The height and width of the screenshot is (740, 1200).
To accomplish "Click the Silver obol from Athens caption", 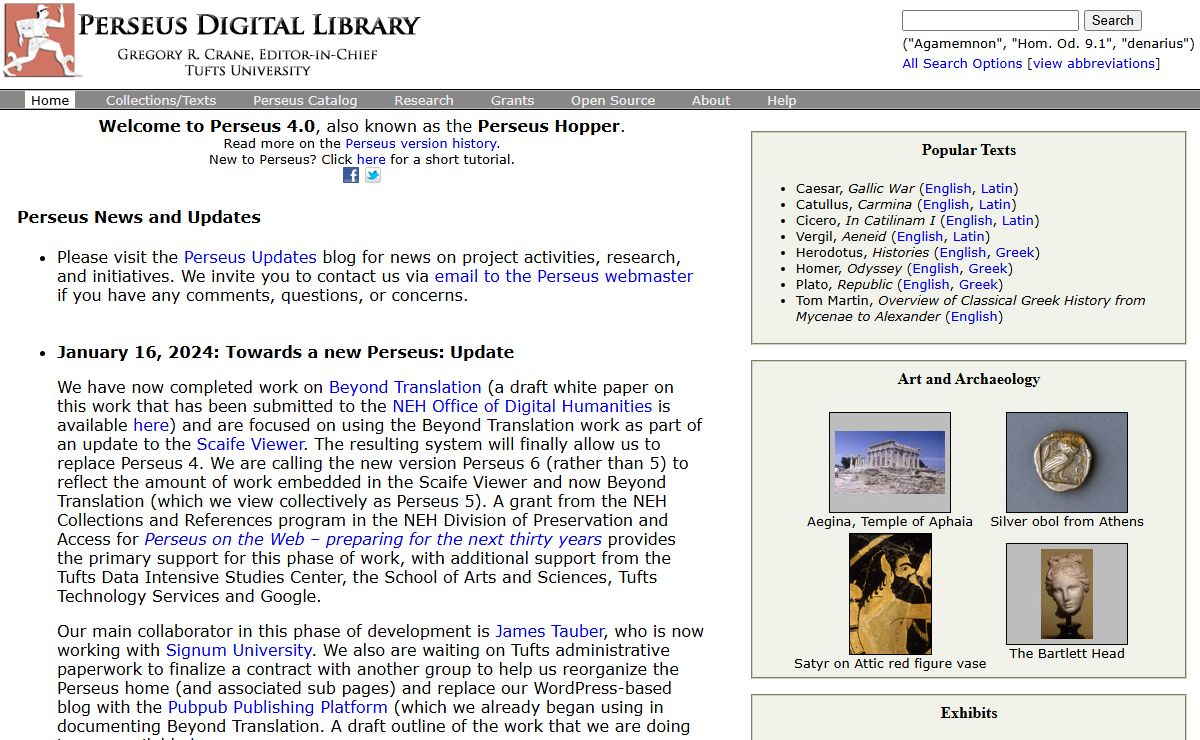I will (x=1067, y=521).
